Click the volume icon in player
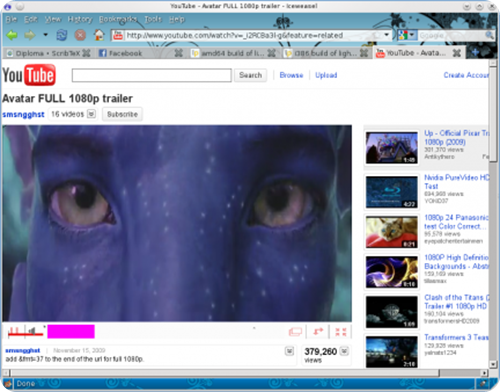The width and height of the screenshot is (500, 392). coord(32,331)
